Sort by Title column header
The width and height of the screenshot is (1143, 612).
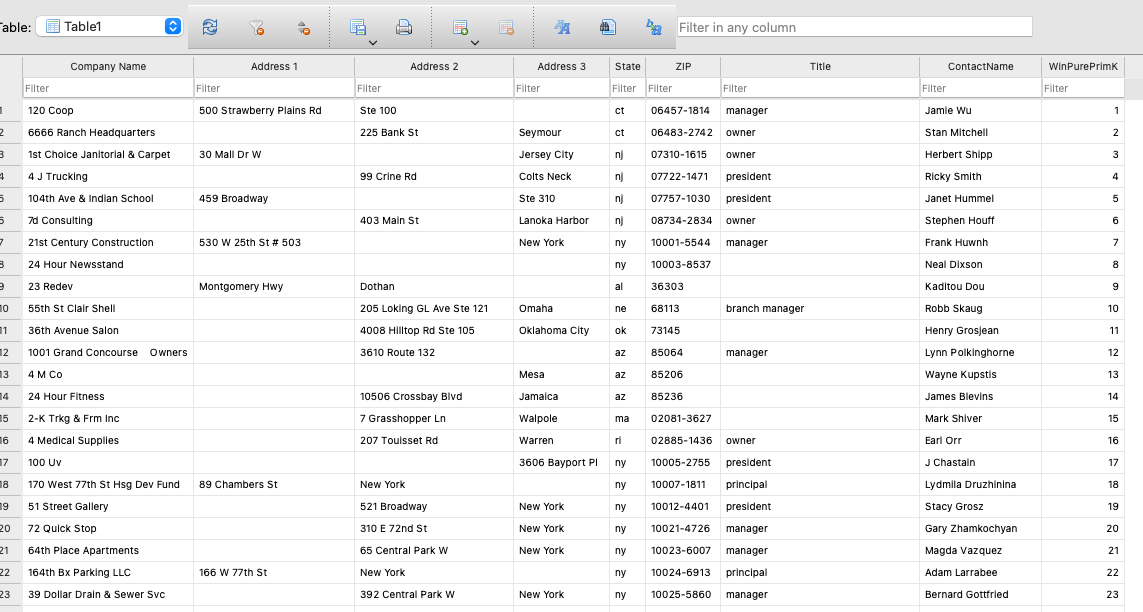tap(820, 66)
